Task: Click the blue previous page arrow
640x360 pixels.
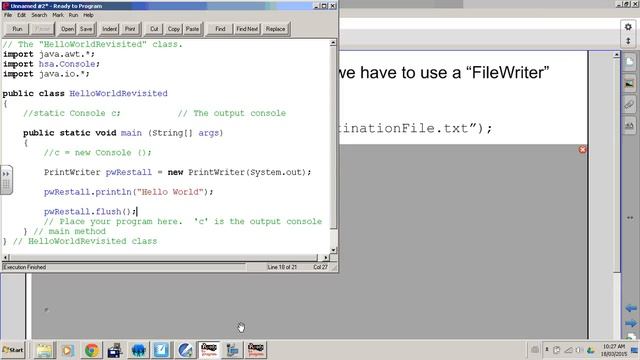Action: 631,308
